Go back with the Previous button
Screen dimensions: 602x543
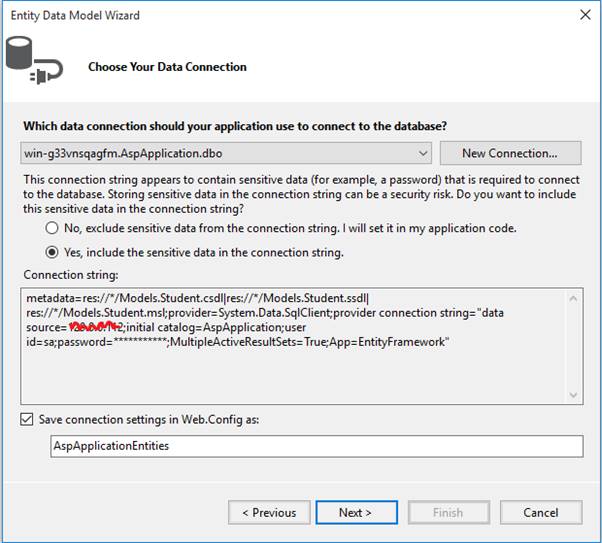269,512
